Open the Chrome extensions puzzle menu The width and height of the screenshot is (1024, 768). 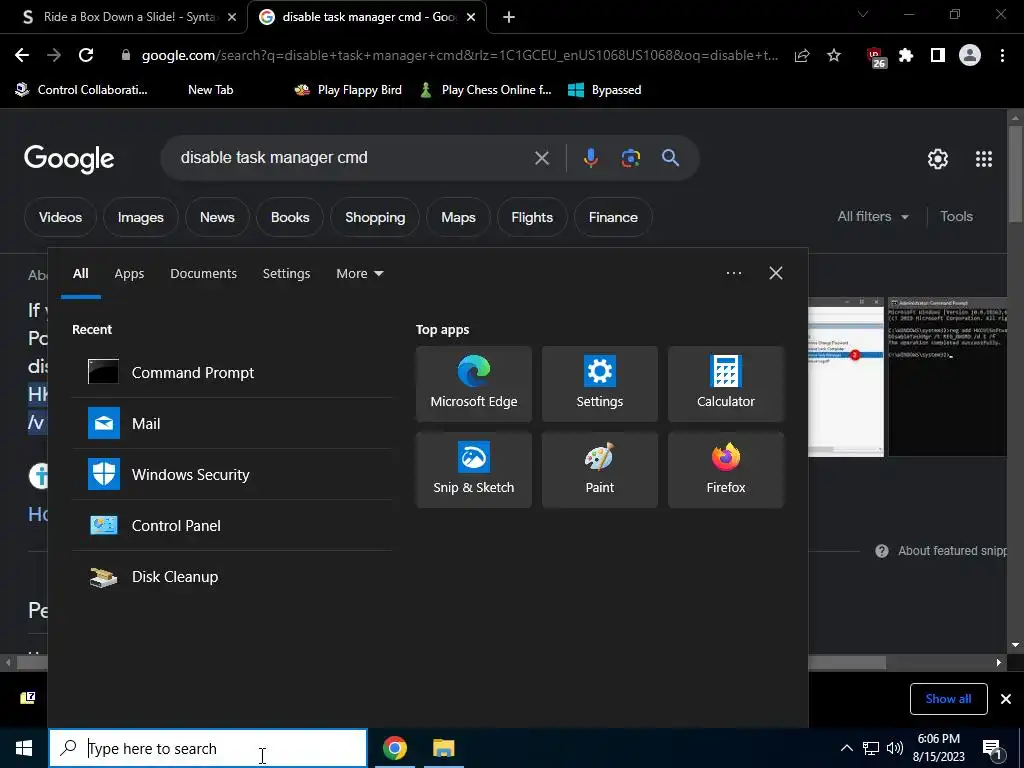pyautogui.click(x=906, y=56)
